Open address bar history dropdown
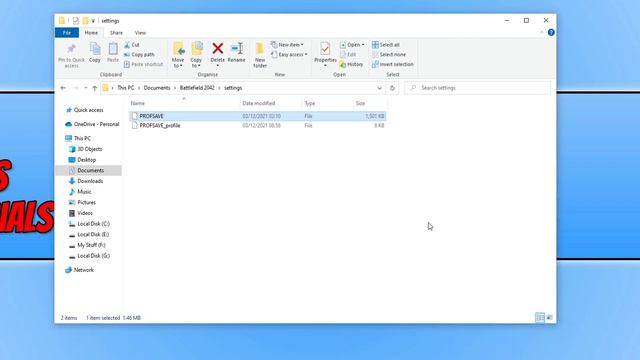The width and height of the screenshot is (640, 360). (380, 88)
